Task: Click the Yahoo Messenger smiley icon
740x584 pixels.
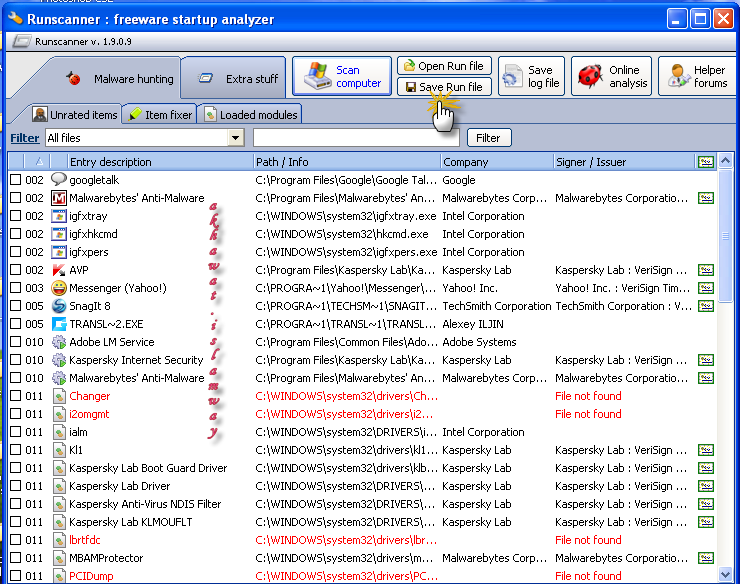Action: [x=59, y=288]
